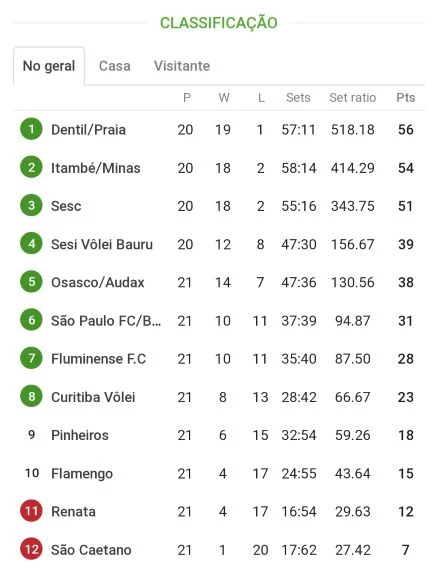The image size is (437, 571).
Task: Click the Sets column header
Action: coord(298,98)
